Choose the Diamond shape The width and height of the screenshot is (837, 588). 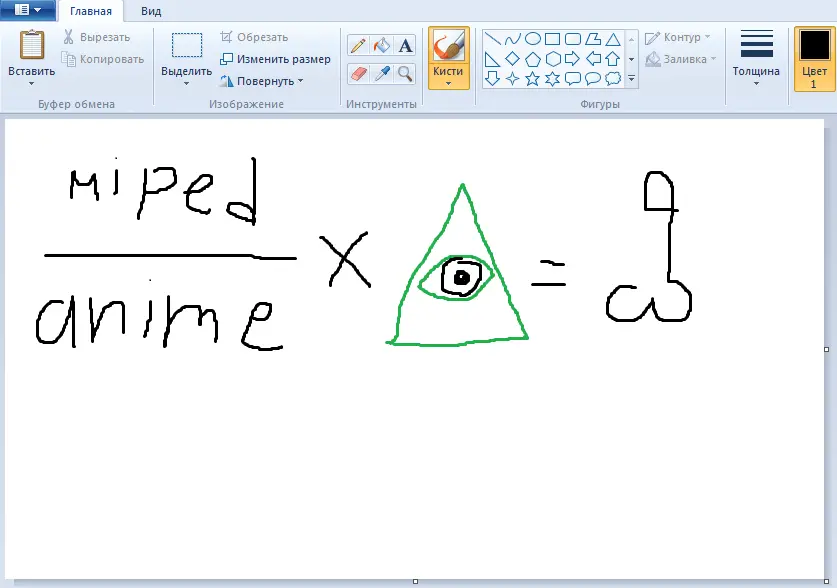click(512, 59)
